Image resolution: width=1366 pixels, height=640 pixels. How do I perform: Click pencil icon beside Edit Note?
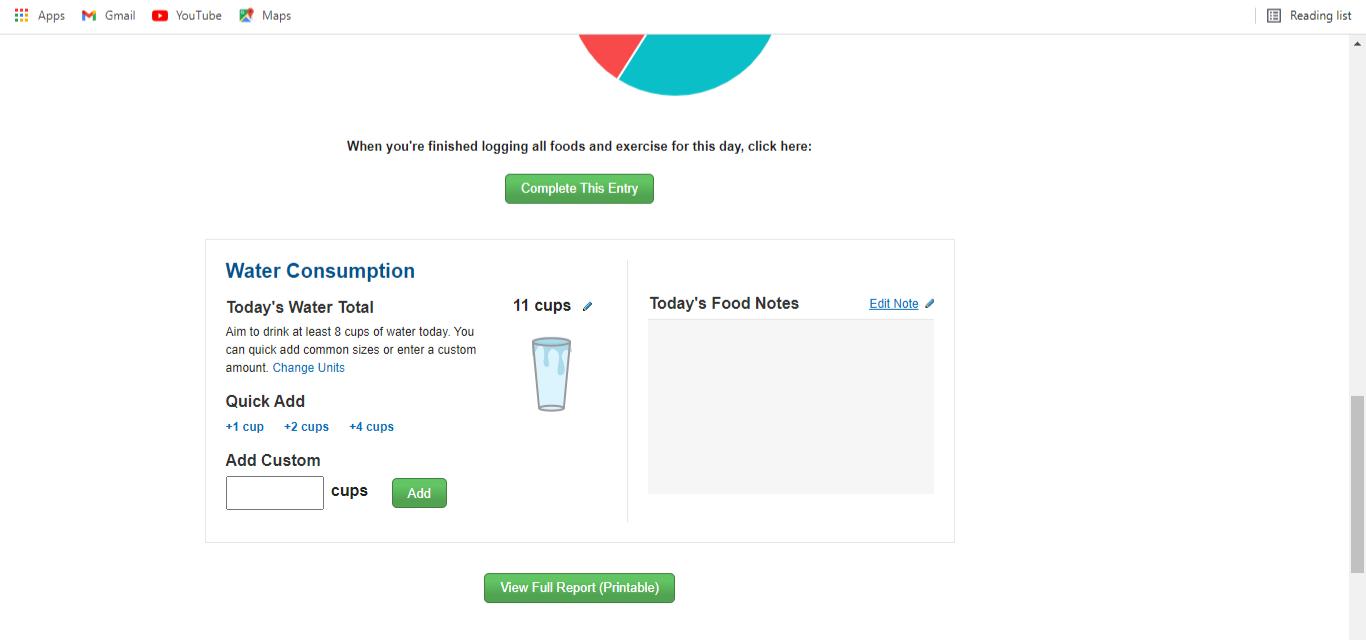(x=930, y=304)
